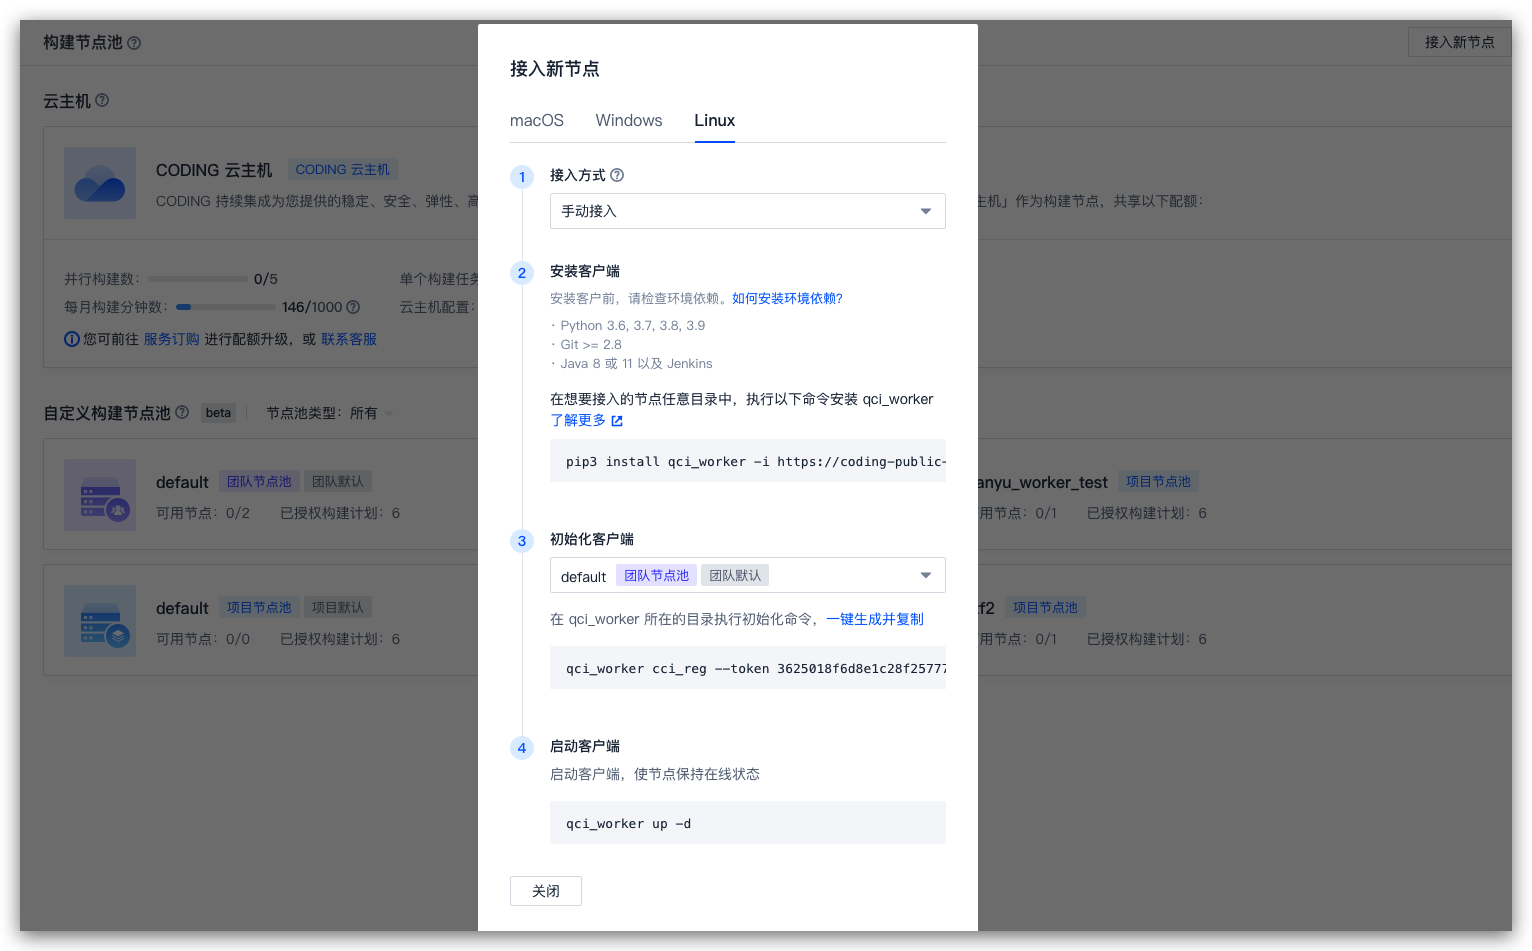1532x951 pixels.
Task: Click the 可用节点: 0/0 text
Action: click(203, 639)
